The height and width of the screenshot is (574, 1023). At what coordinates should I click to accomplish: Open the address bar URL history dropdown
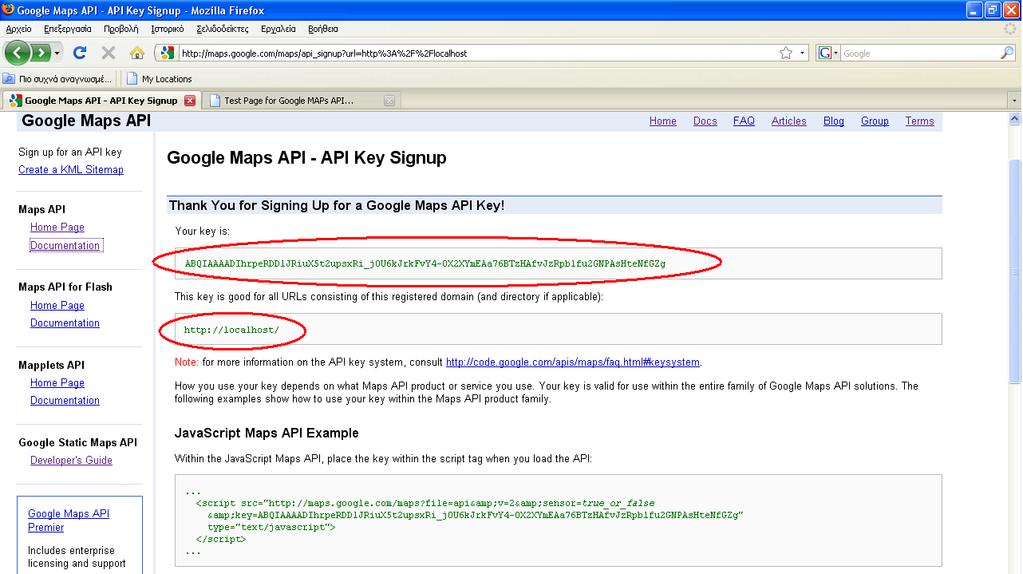[802, 53]
